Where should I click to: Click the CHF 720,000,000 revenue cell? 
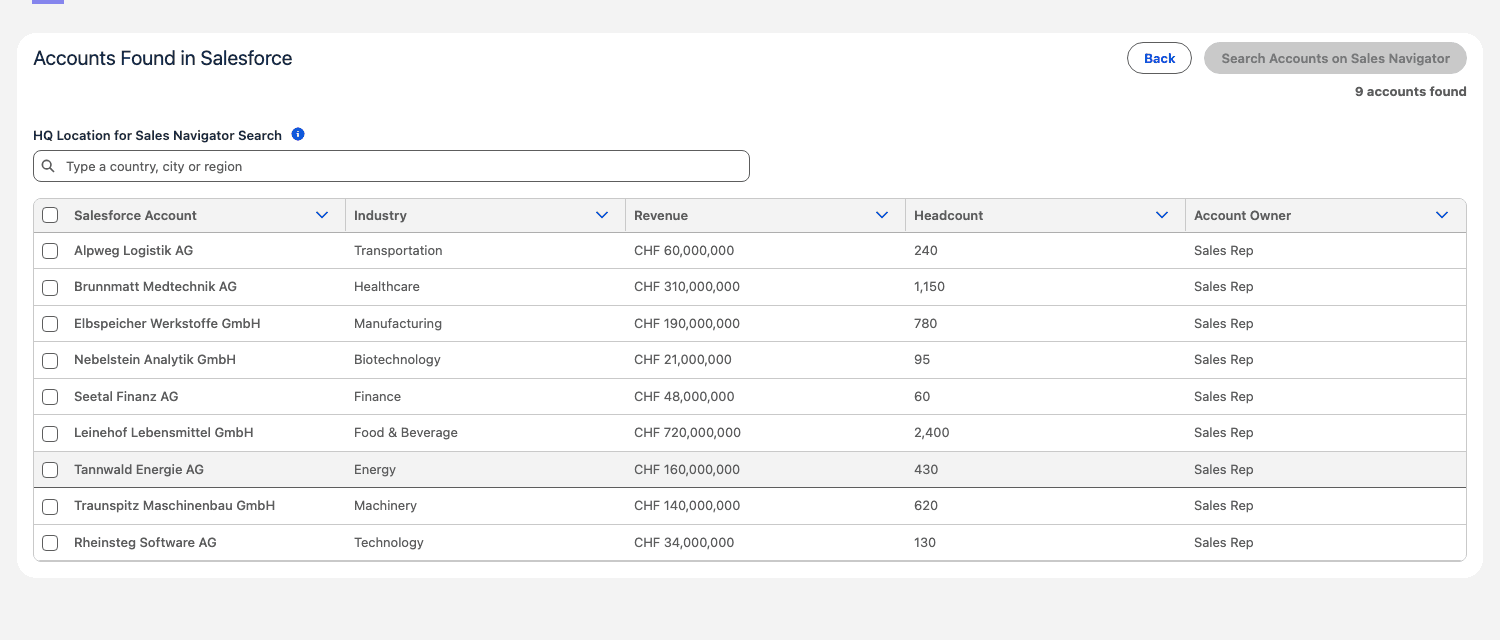pos(688,432)
